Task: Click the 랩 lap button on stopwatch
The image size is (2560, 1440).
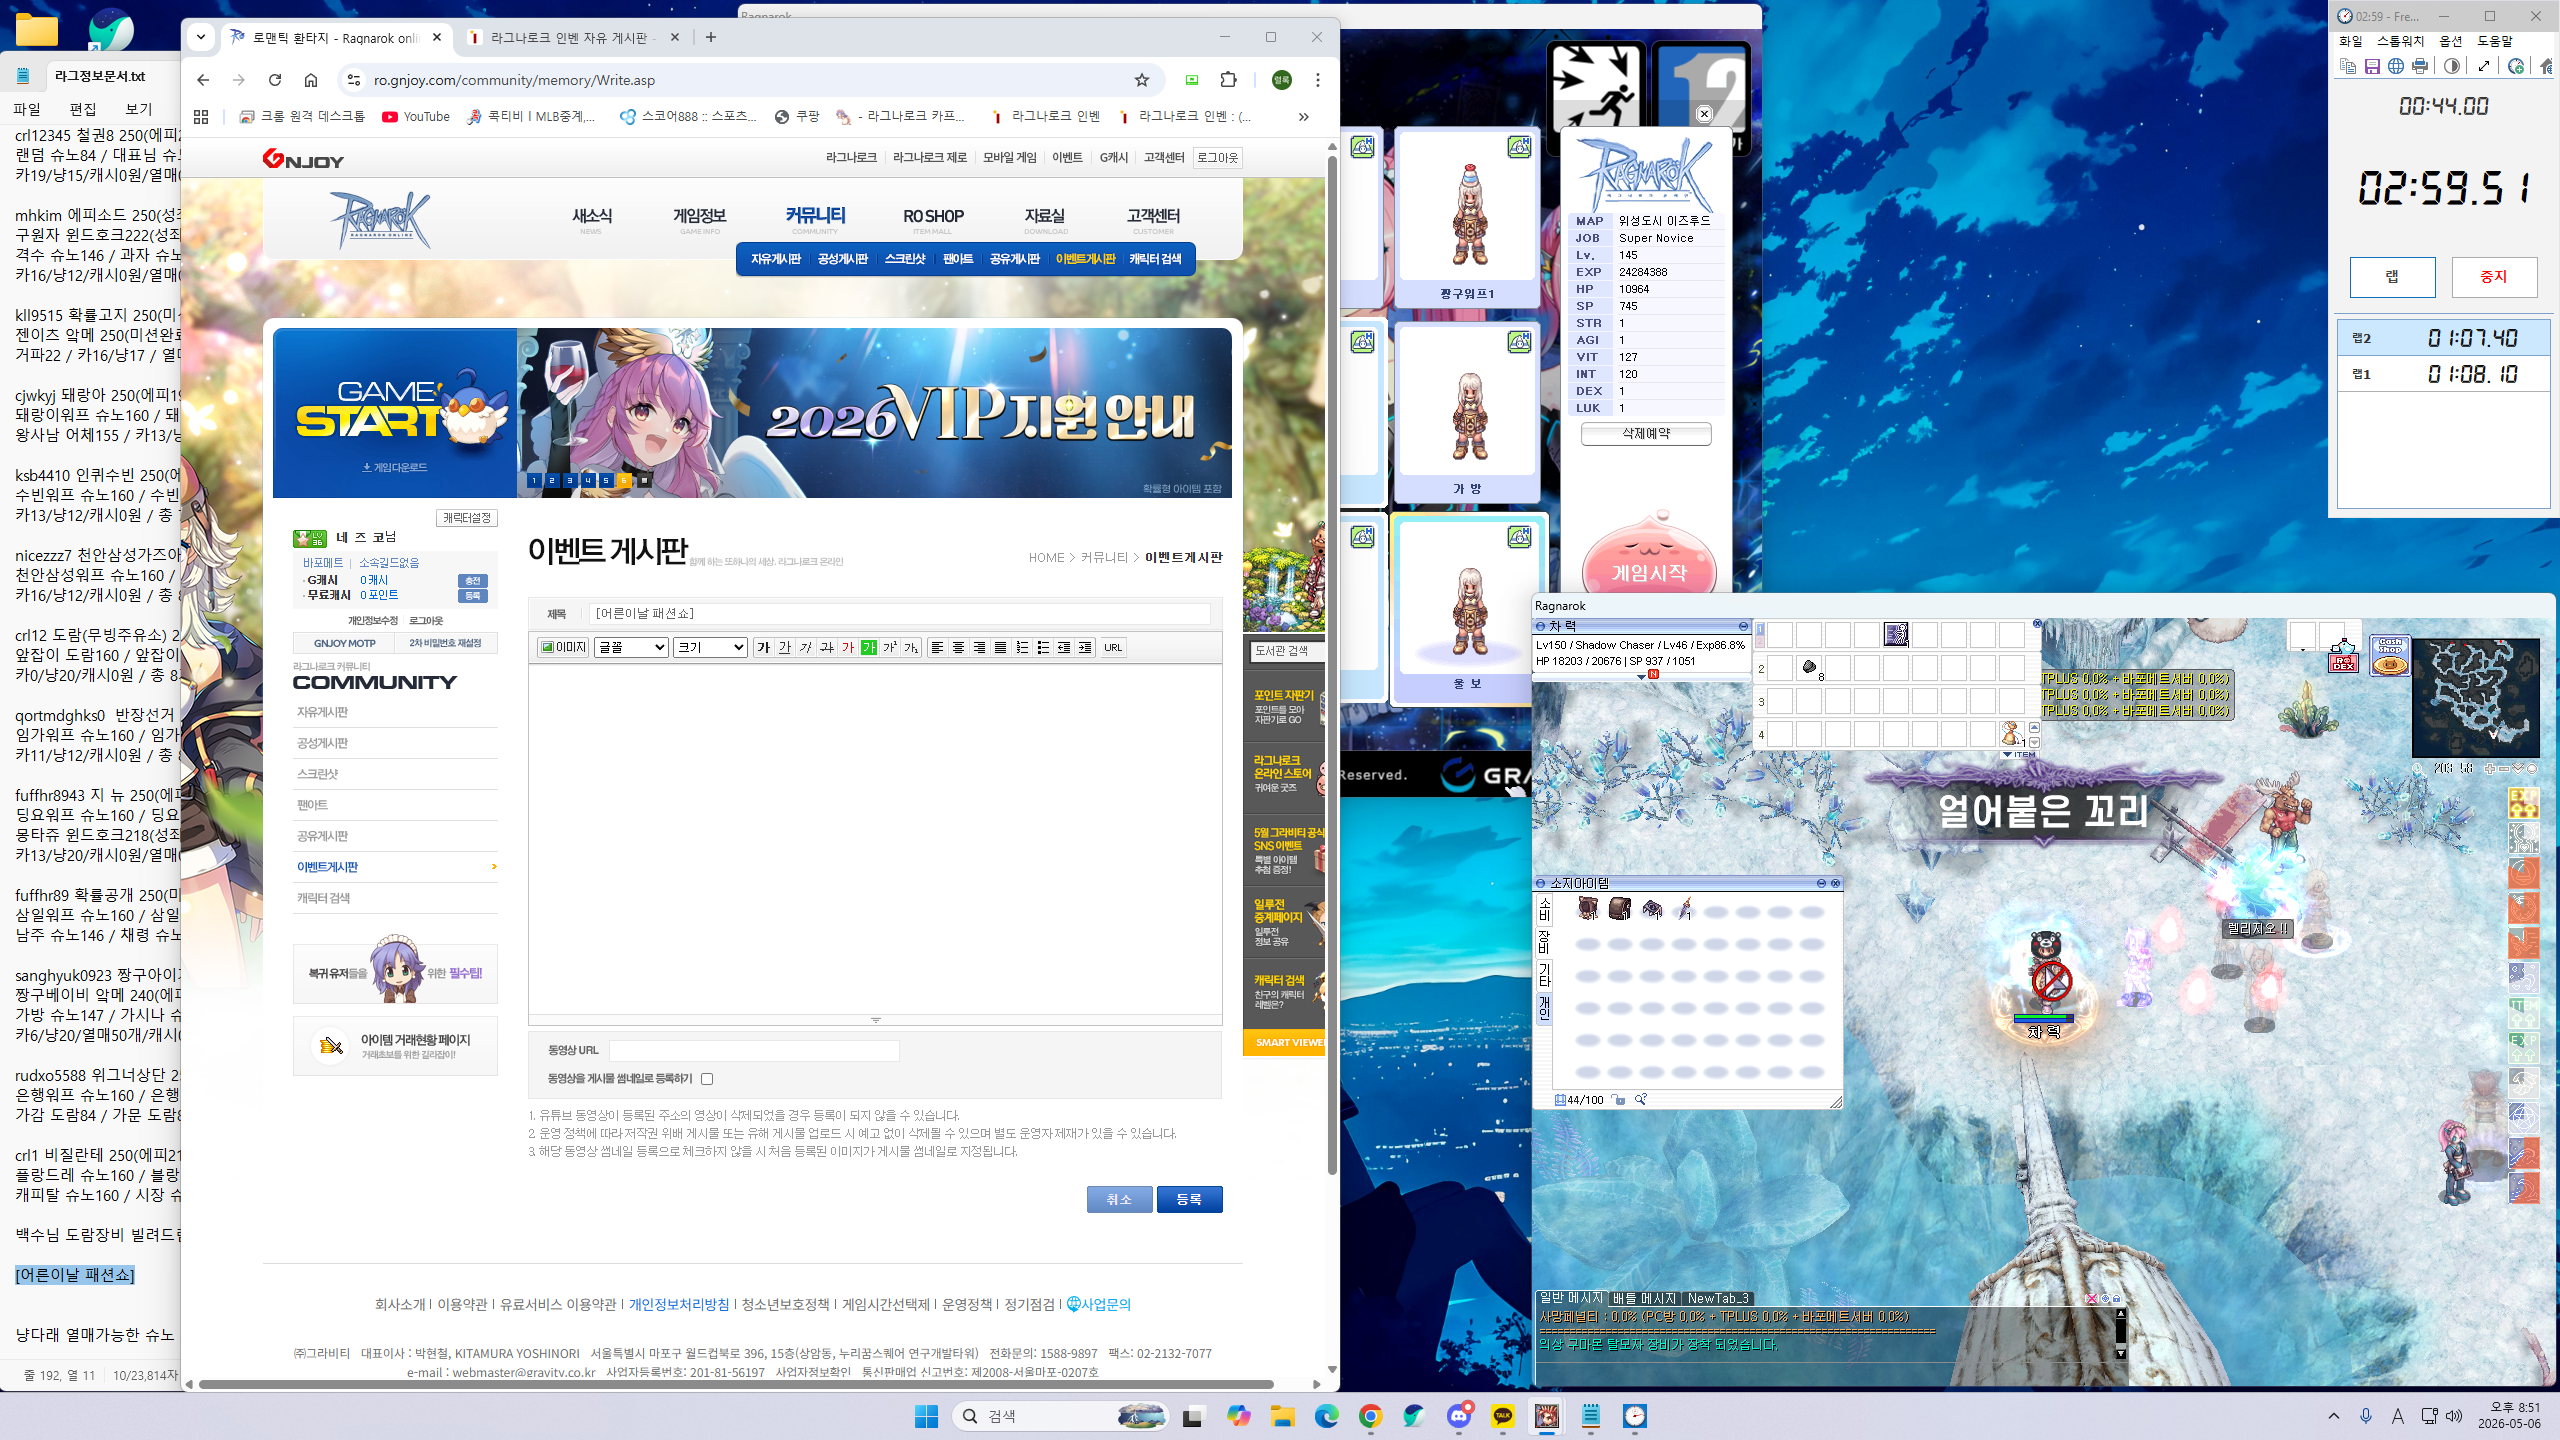Action: (2392, 277)
